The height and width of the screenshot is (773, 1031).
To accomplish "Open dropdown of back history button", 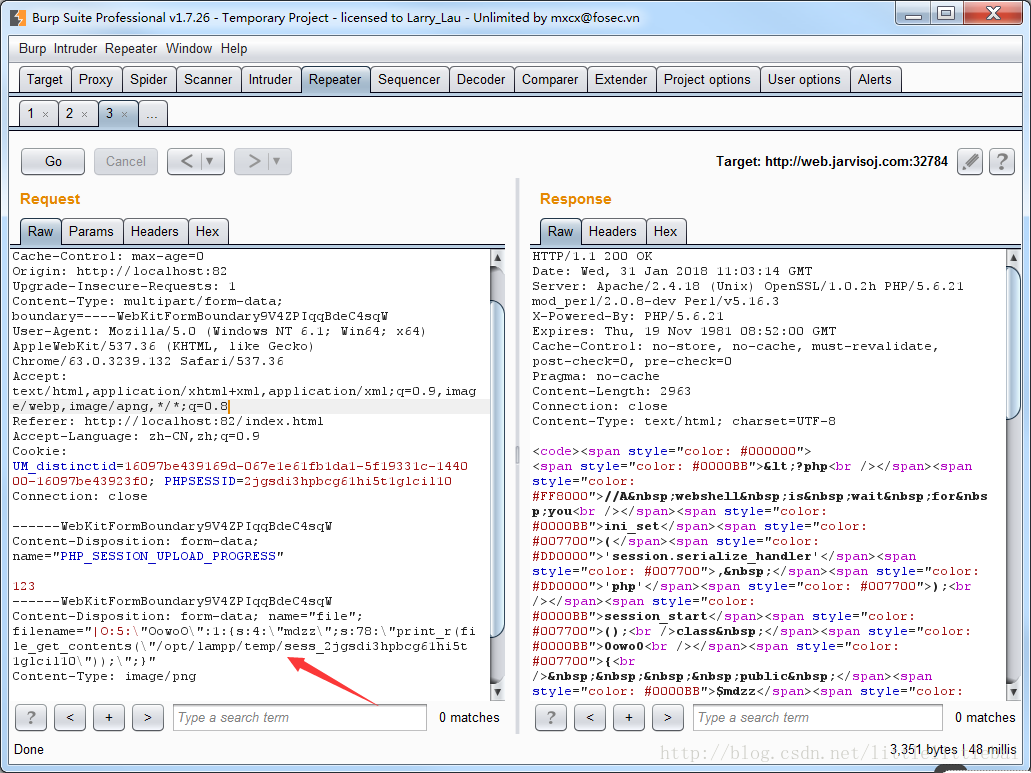I will [x=210, y=161].
